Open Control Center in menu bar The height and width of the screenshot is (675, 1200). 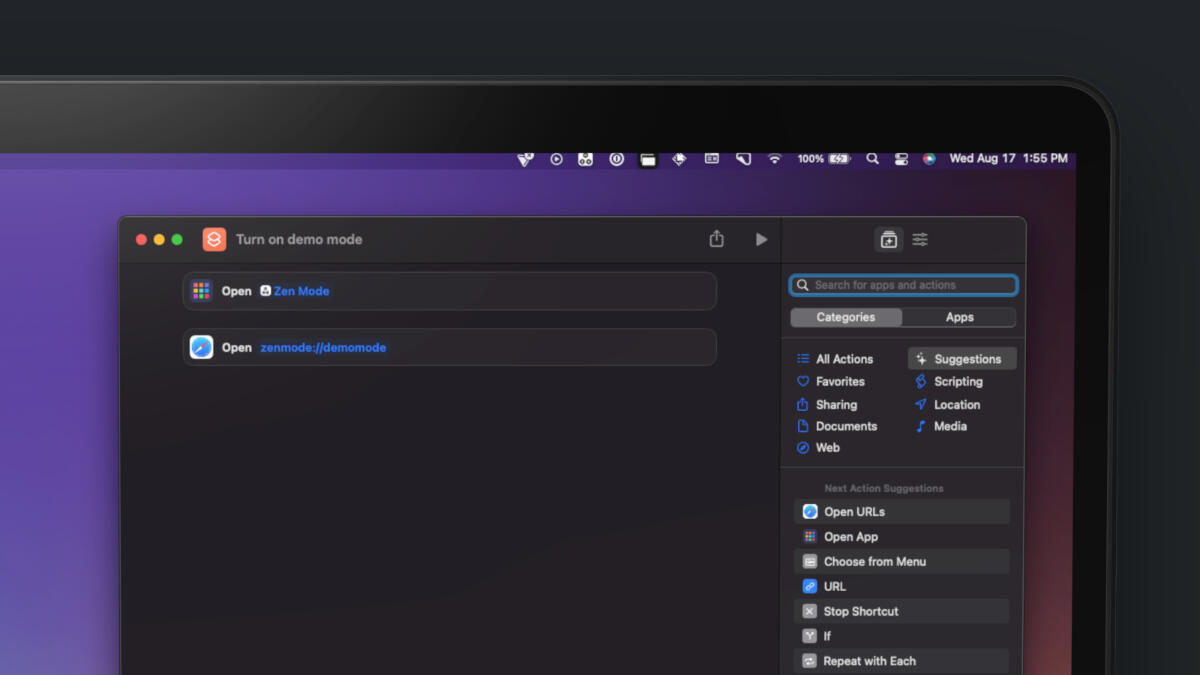point(901,159)
